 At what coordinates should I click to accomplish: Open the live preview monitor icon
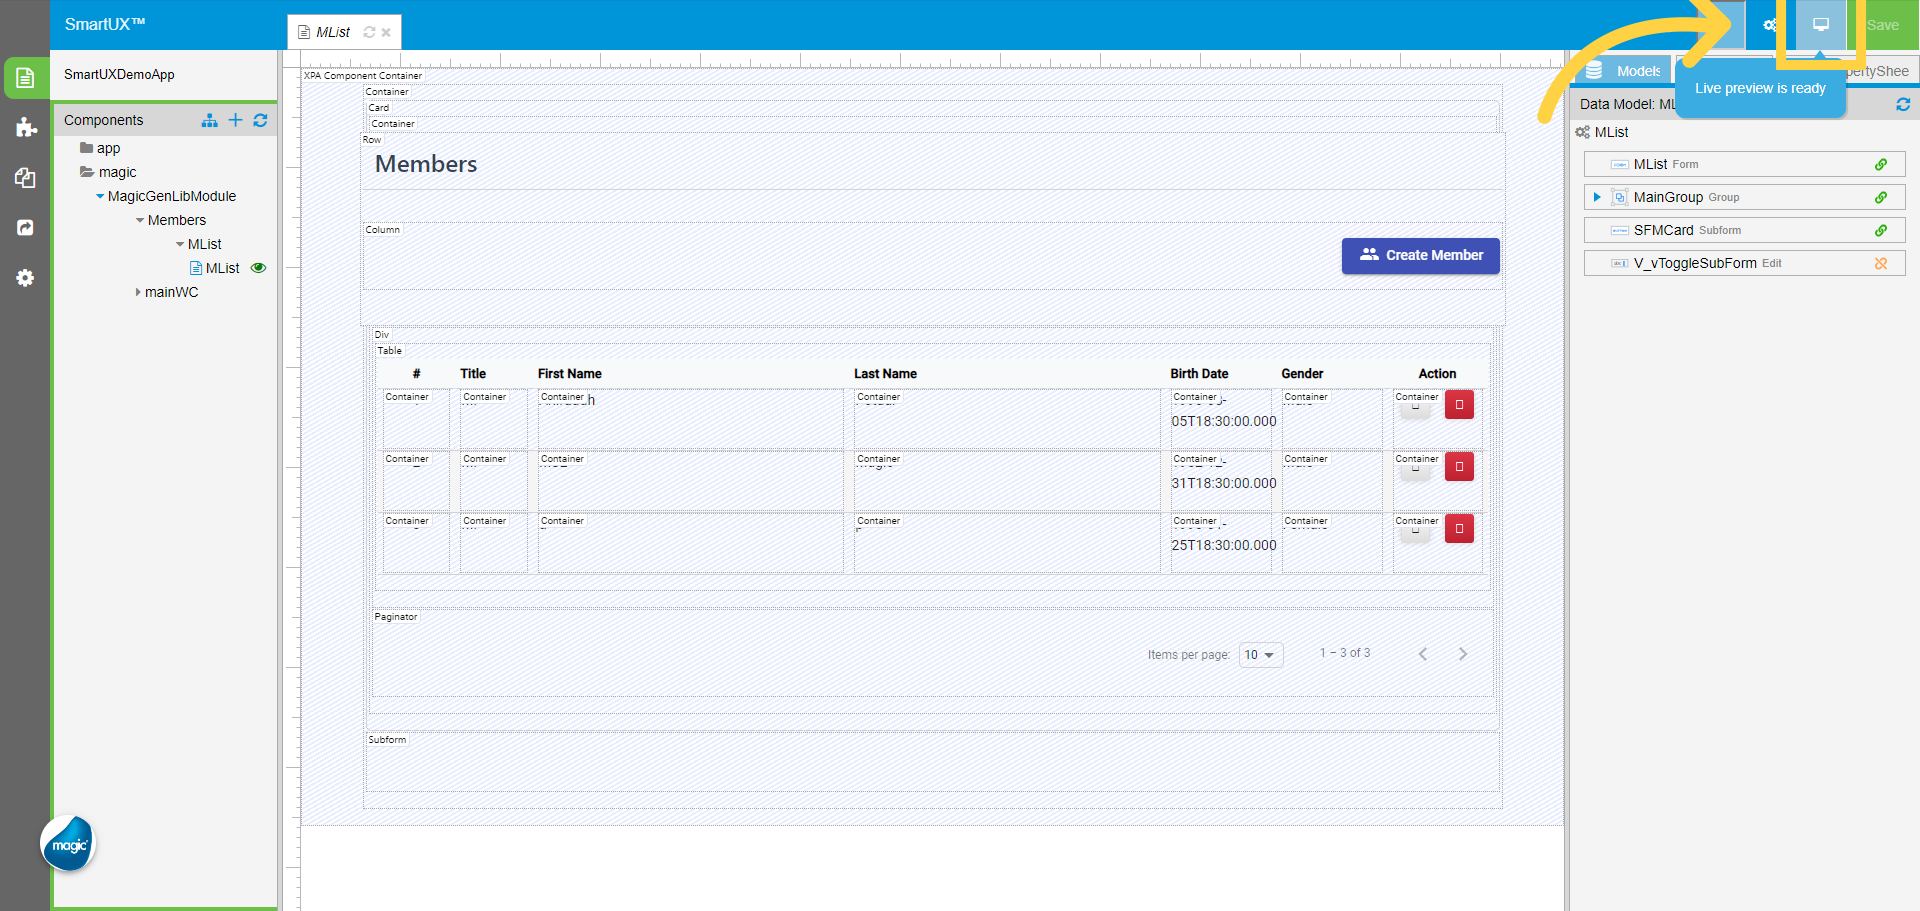[x=1820, y=25]
